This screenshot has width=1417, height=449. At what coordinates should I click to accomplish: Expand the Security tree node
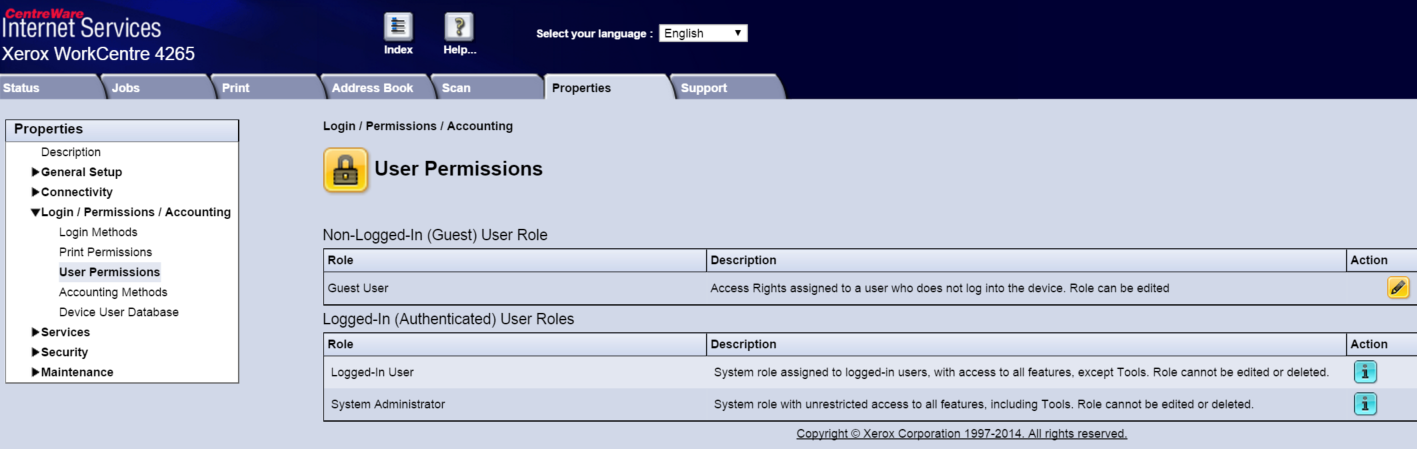36,352
